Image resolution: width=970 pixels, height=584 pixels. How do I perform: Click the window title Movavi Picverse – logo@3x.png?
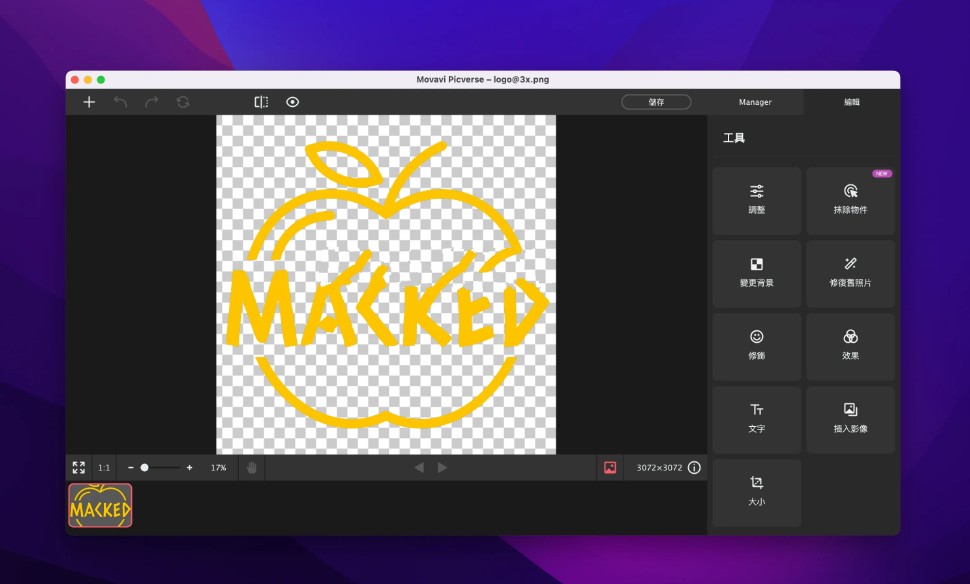[483, 79]
